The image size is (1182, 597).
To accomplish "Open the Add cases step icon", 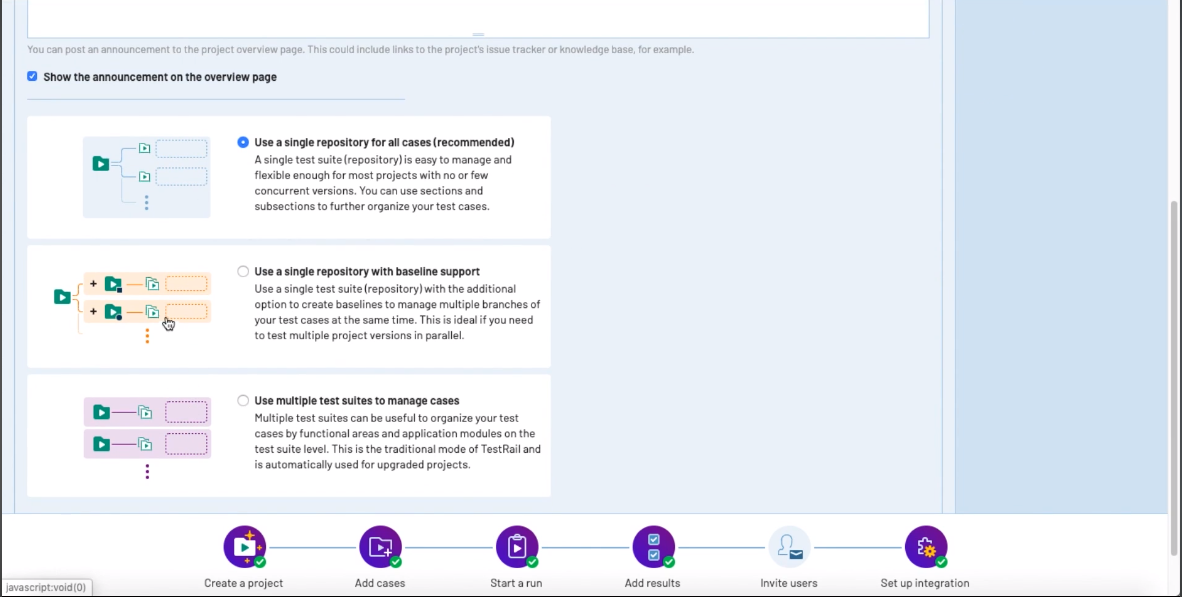I will pyautogui.click(x=380, y=547).
